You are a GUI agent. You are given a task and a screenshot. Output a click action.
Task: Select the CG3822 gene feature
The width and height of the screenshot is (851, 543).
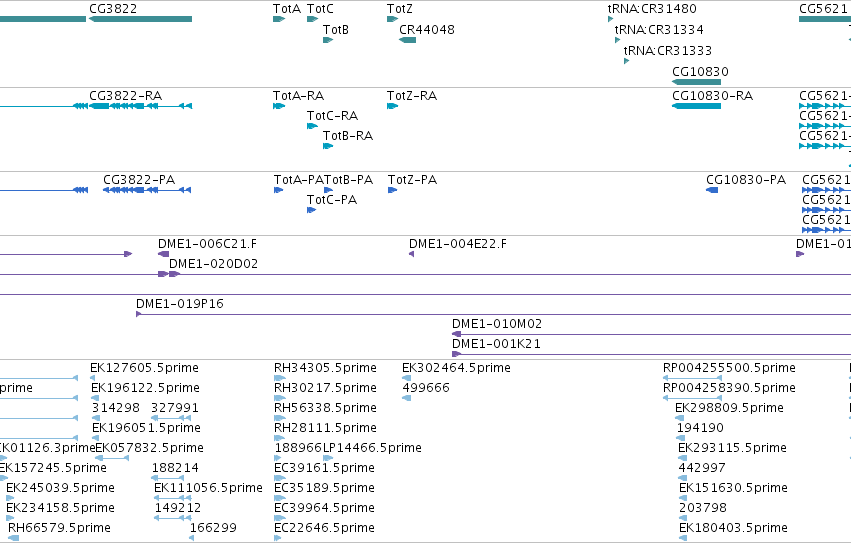tap(141, 19)
